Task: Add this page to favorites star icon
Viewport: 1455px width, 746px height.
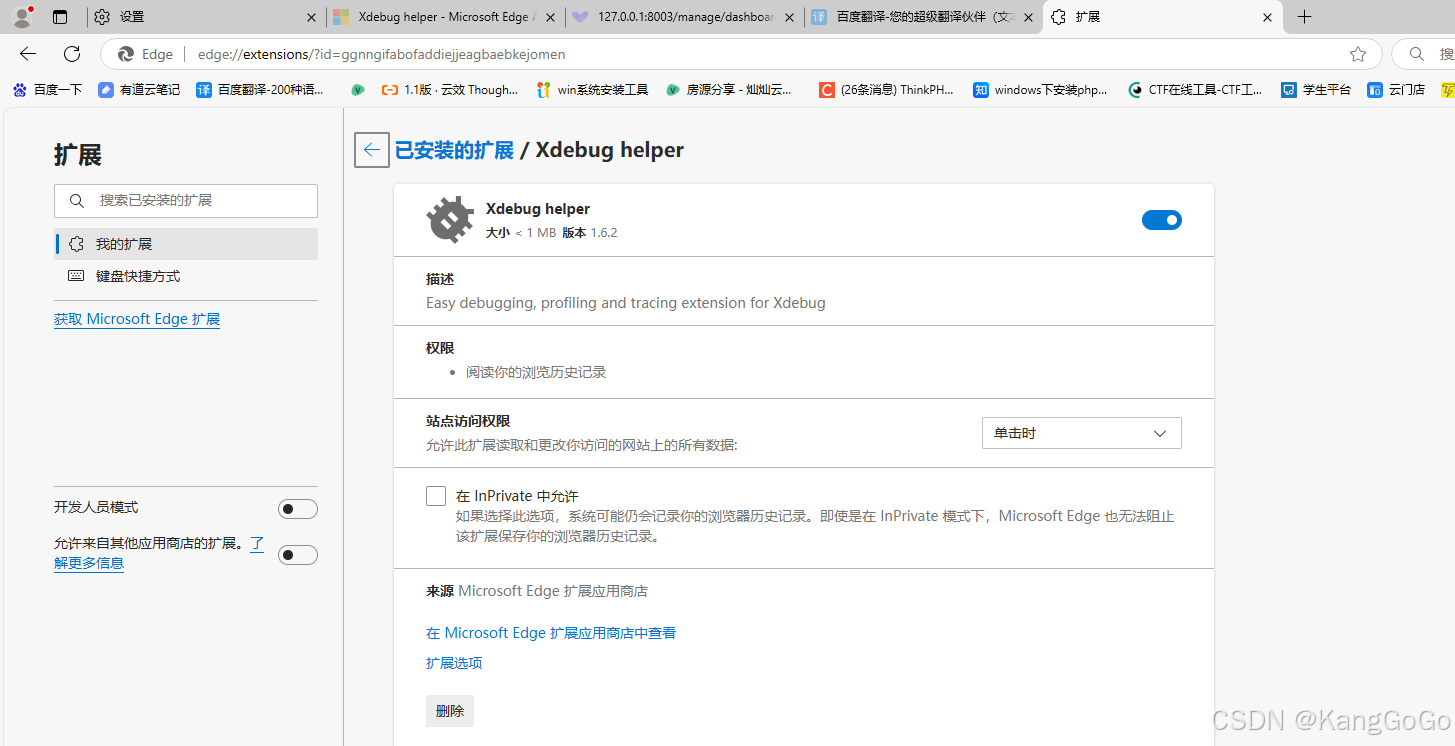Action: pos(1357,54)
